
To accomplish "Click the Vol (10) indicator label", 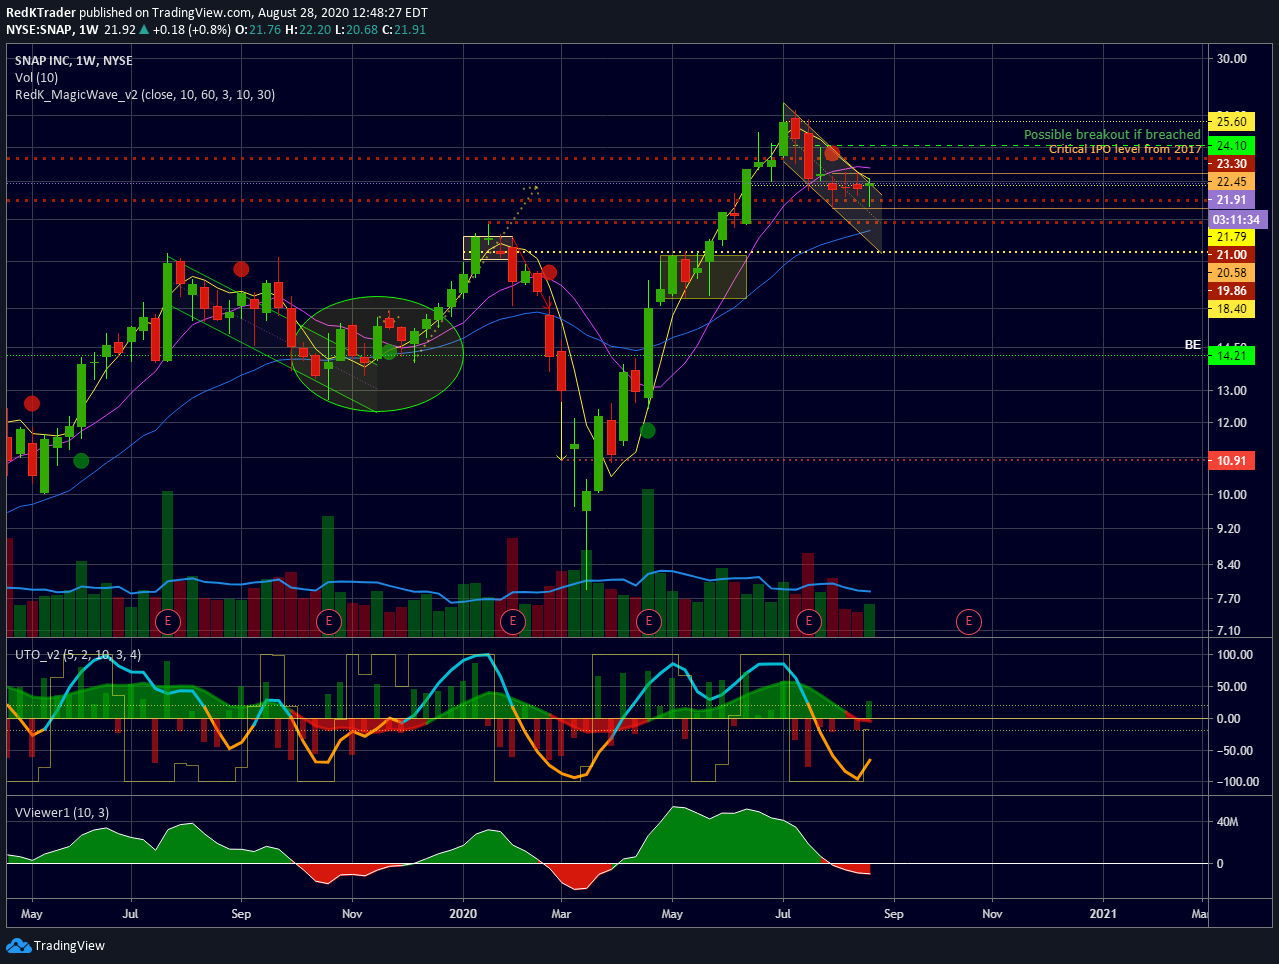I will point(37,78).
